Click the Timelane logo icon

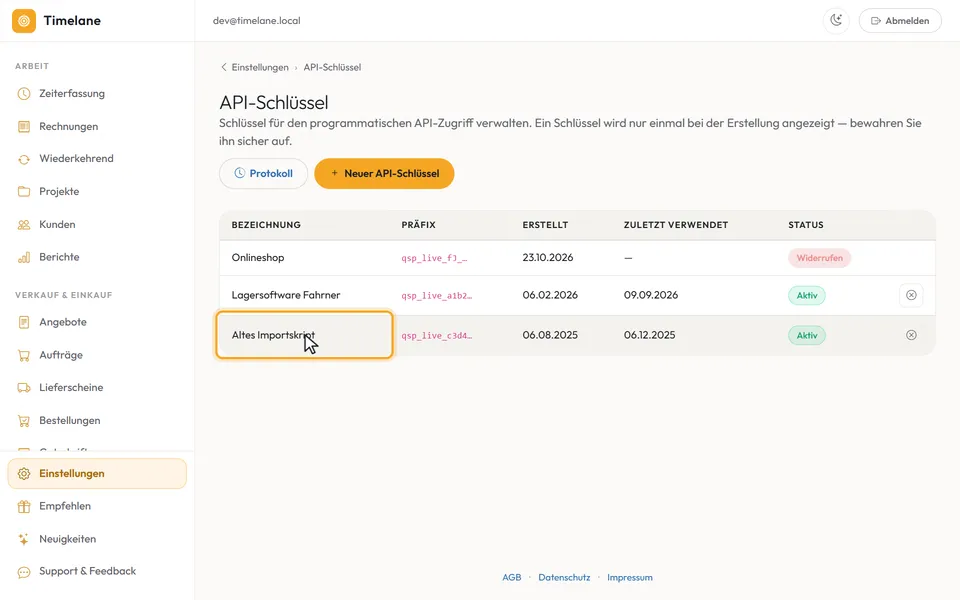[24, 21]
